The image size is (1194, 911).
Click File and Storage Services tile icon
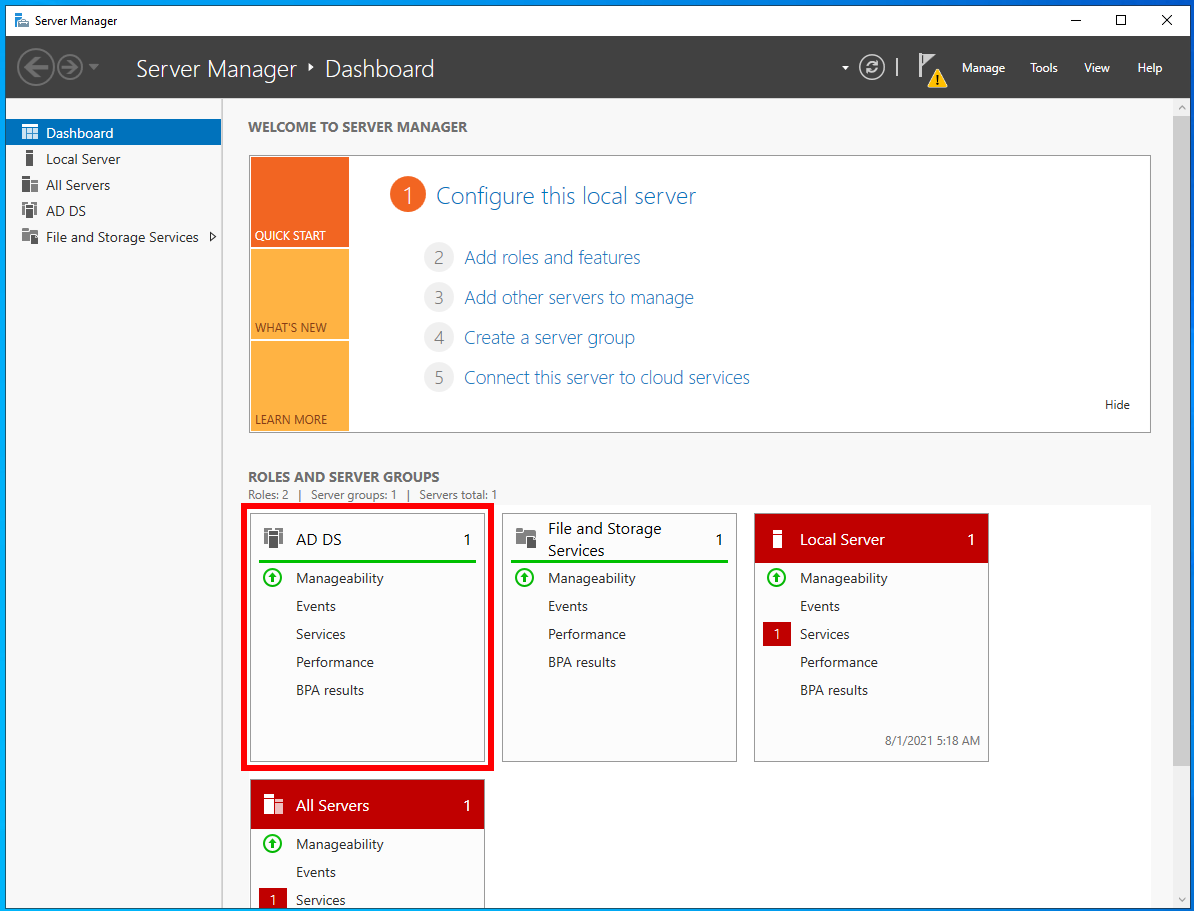(x=525, y=538)
